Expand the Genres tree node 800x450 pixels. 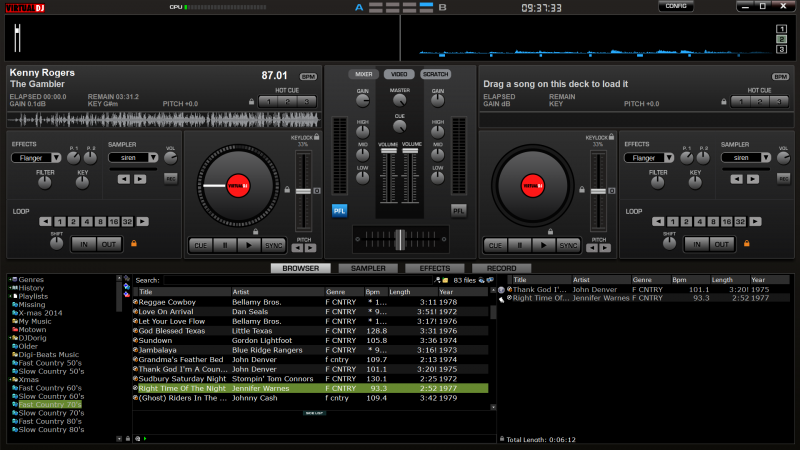point(10,280)
